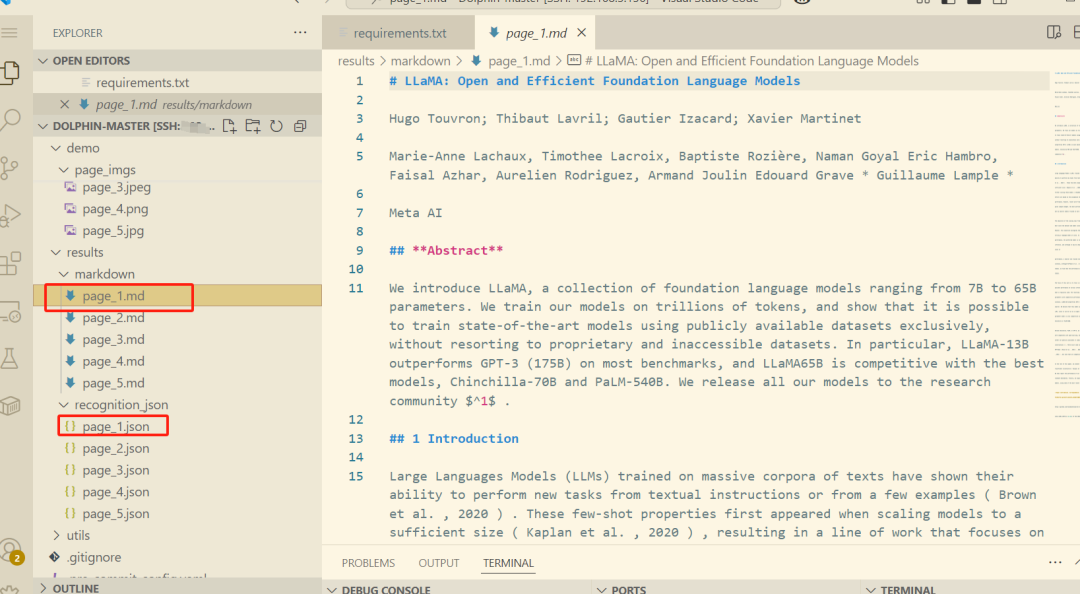Open page_5.jpg image file
Viewport: 1080px width, 594px height.
coord(113,231)
